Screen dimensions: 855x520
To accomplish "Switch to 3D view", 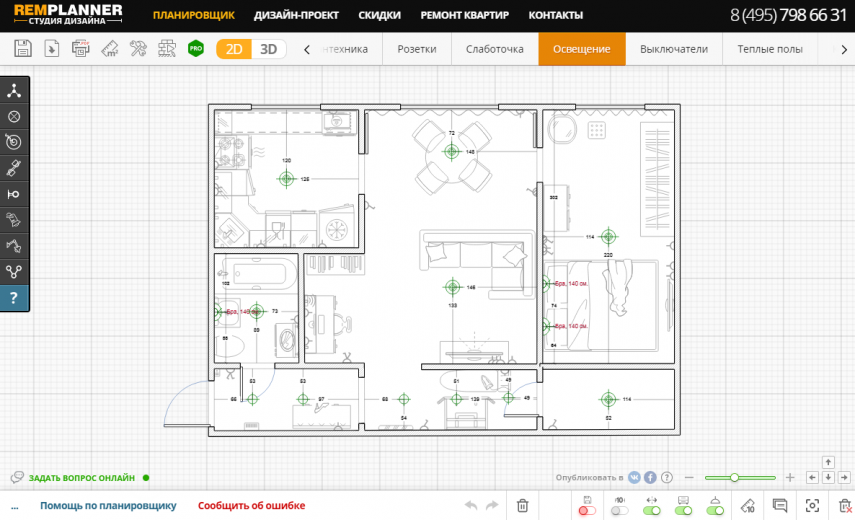I will pos(269,49).
